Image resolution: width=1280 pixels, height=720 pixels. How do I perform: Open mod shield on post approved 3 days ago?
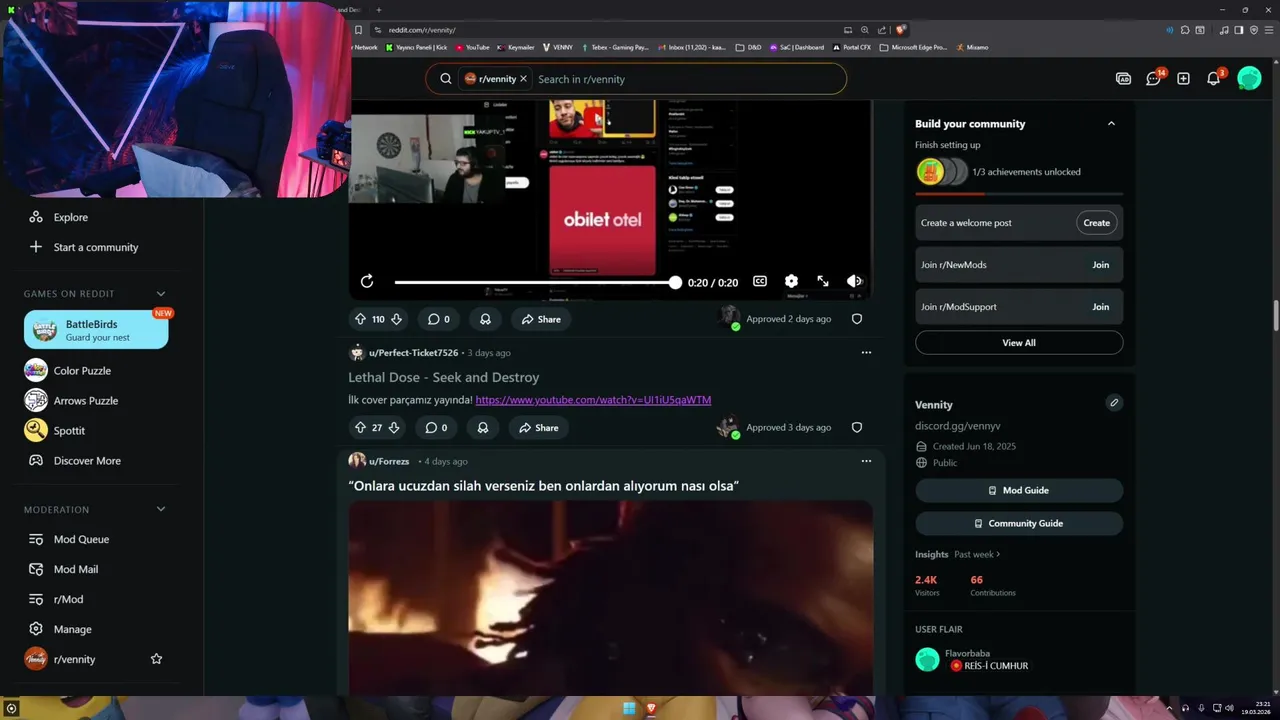tap(857, 427)
